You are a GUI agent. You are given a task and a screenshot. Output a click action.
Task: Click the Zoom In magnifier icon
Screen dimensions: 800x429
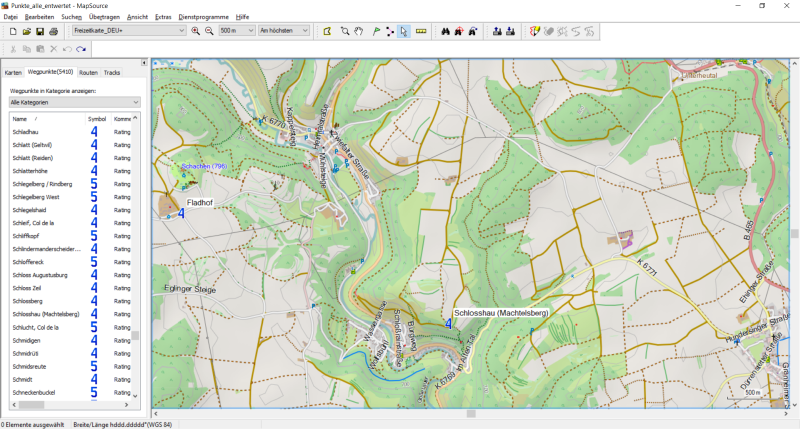pyautogui.click(x=195, y=31)
